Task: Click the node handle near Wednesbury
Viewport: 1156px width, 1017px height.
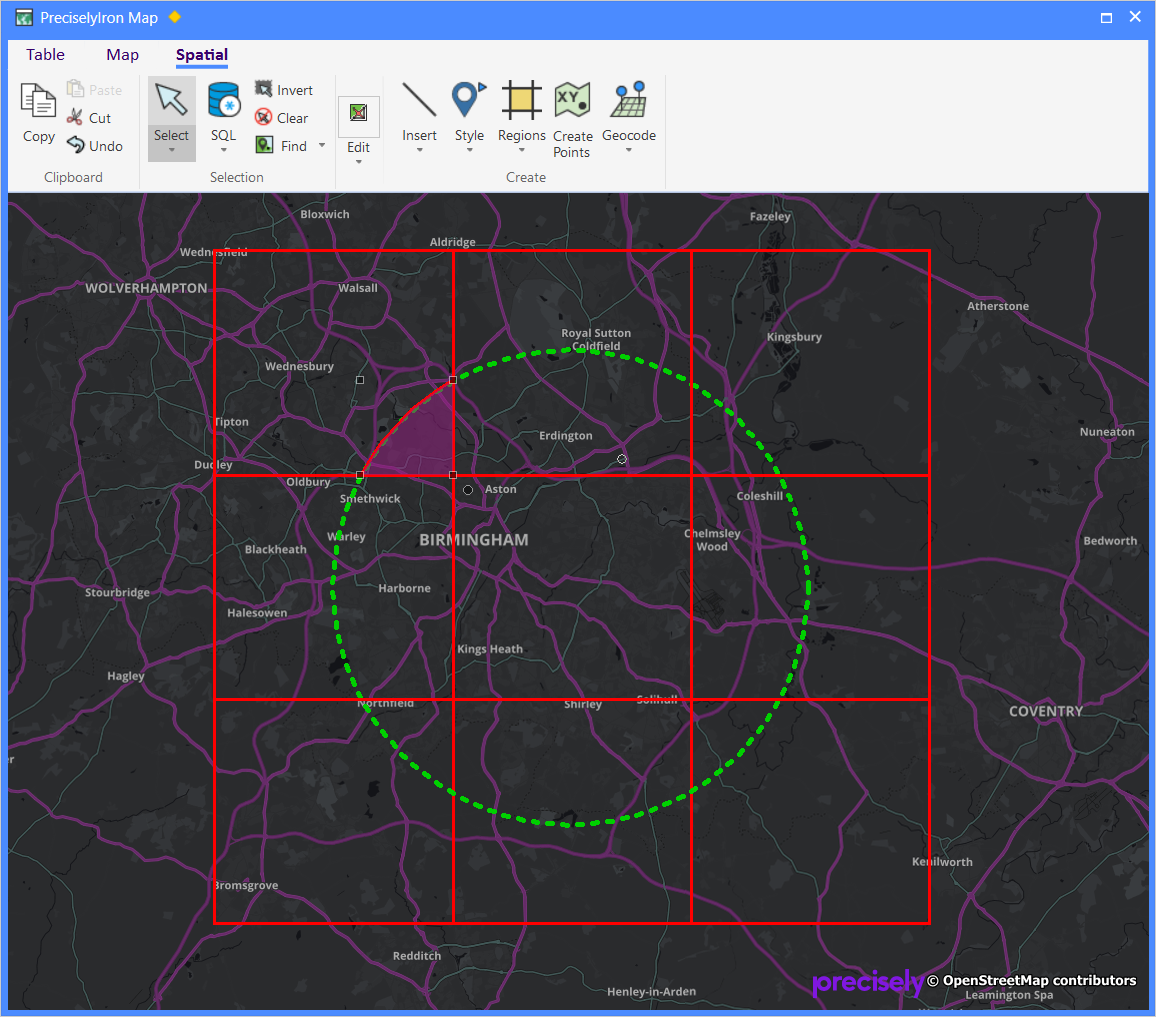Action: pos(360,380)
